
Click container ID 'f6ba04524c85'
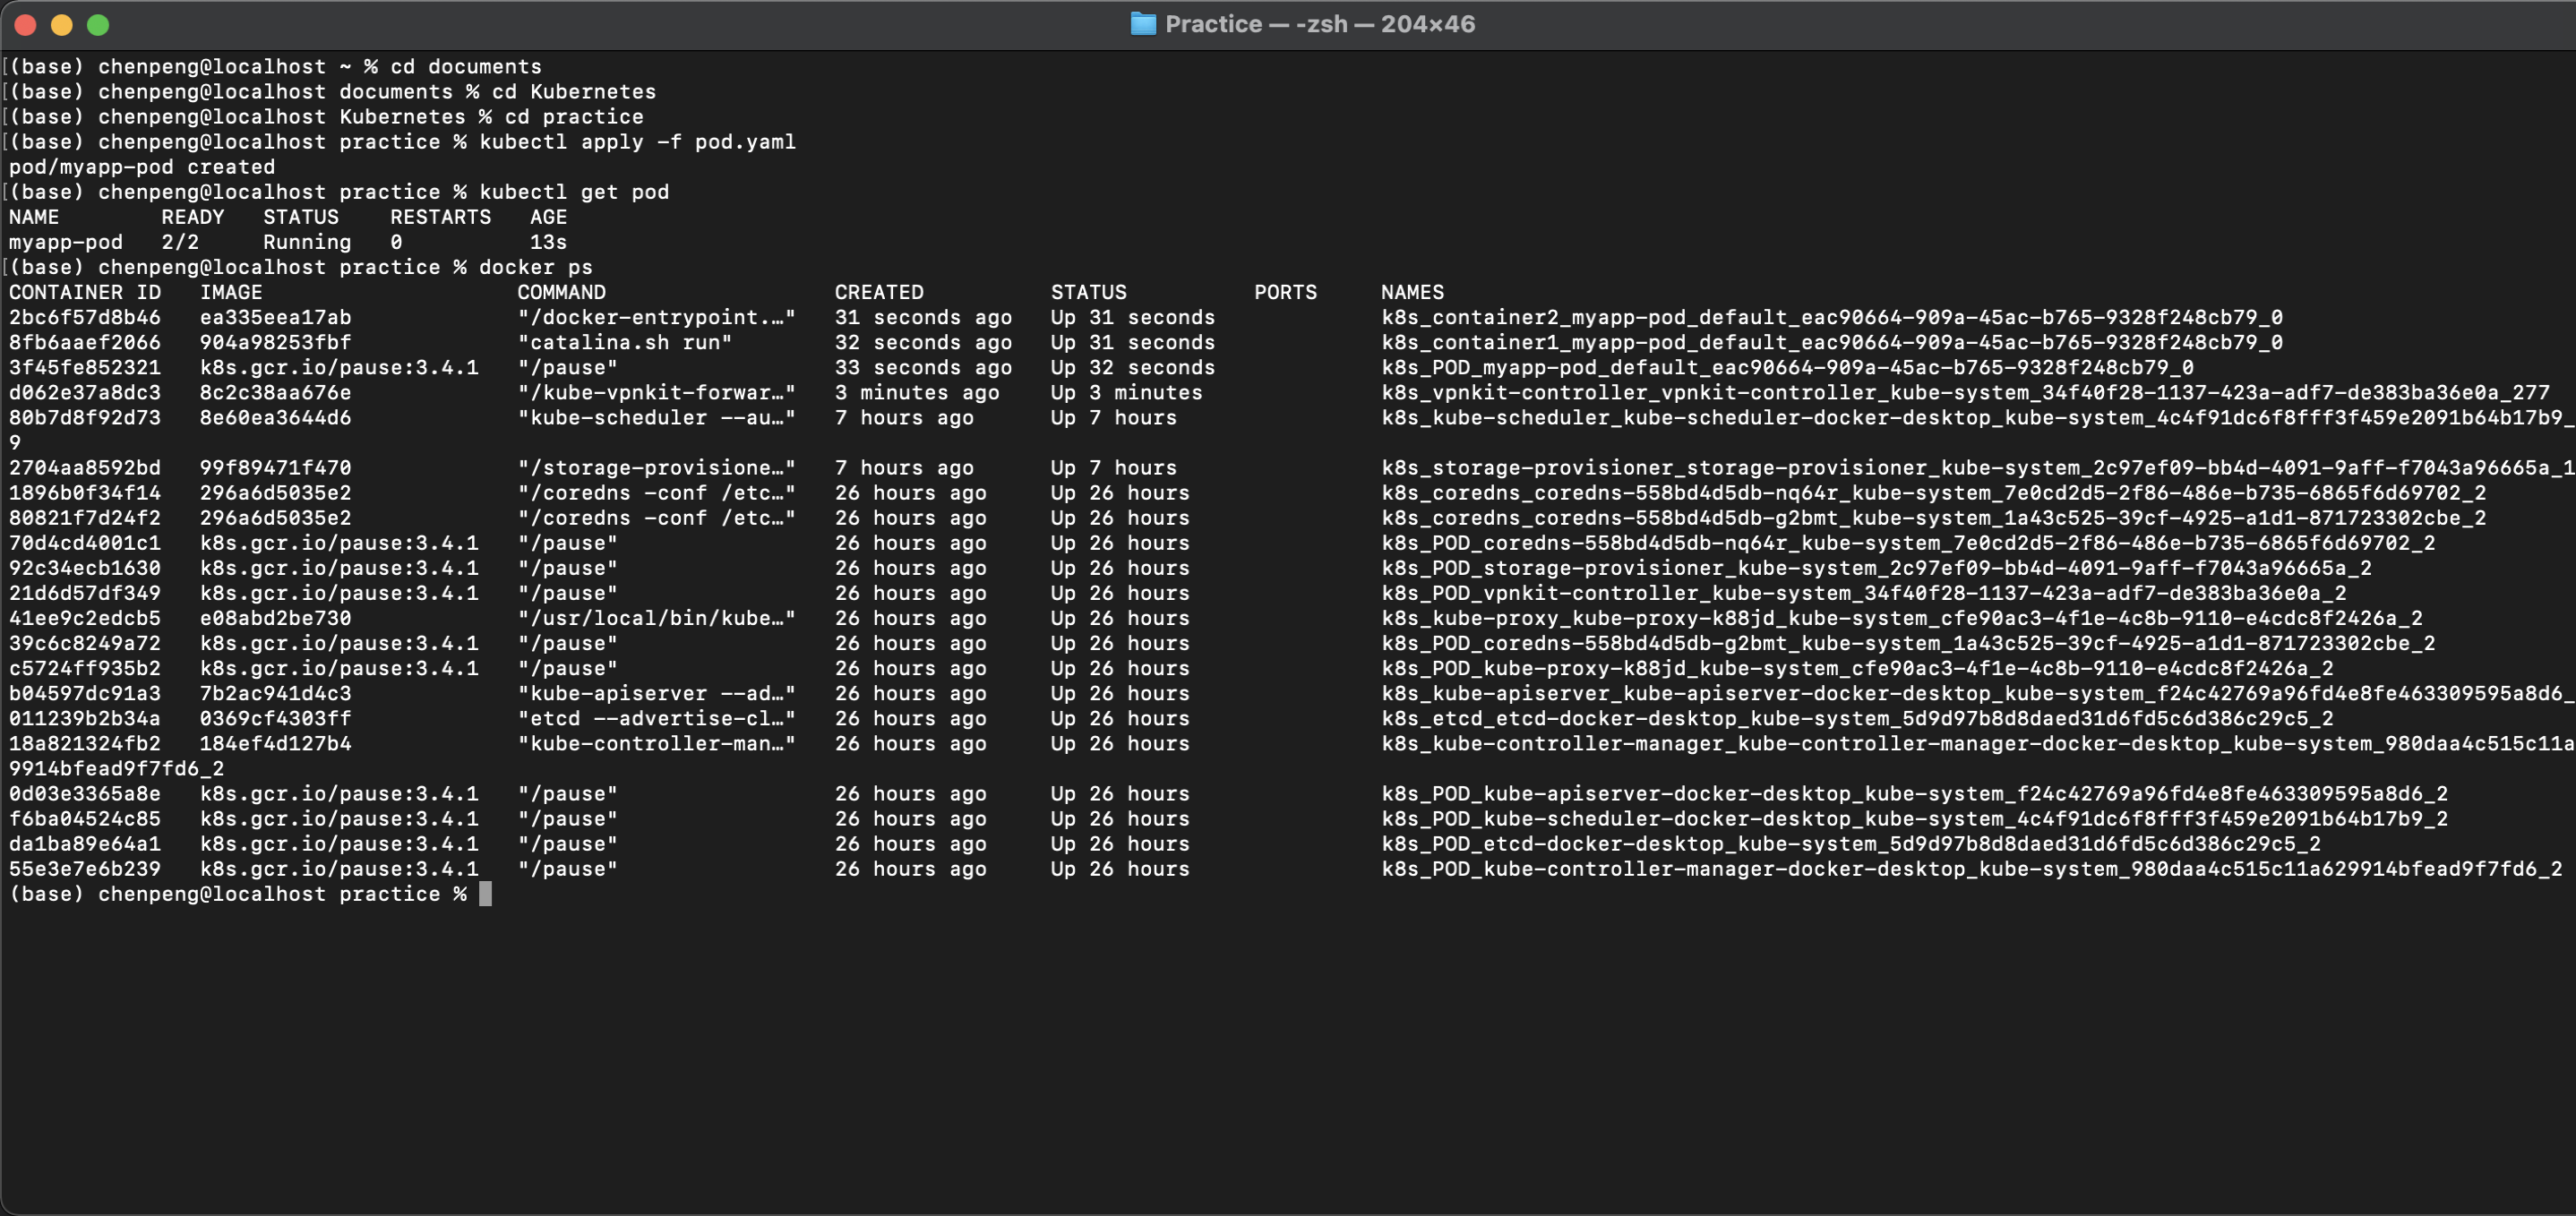coord(85,818)
